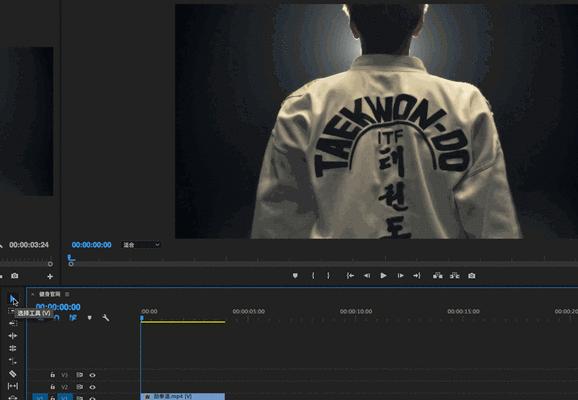Toggle lock on track V3
Image resolution: width=578 pixels, height=400 pixels.
[52, 375]
